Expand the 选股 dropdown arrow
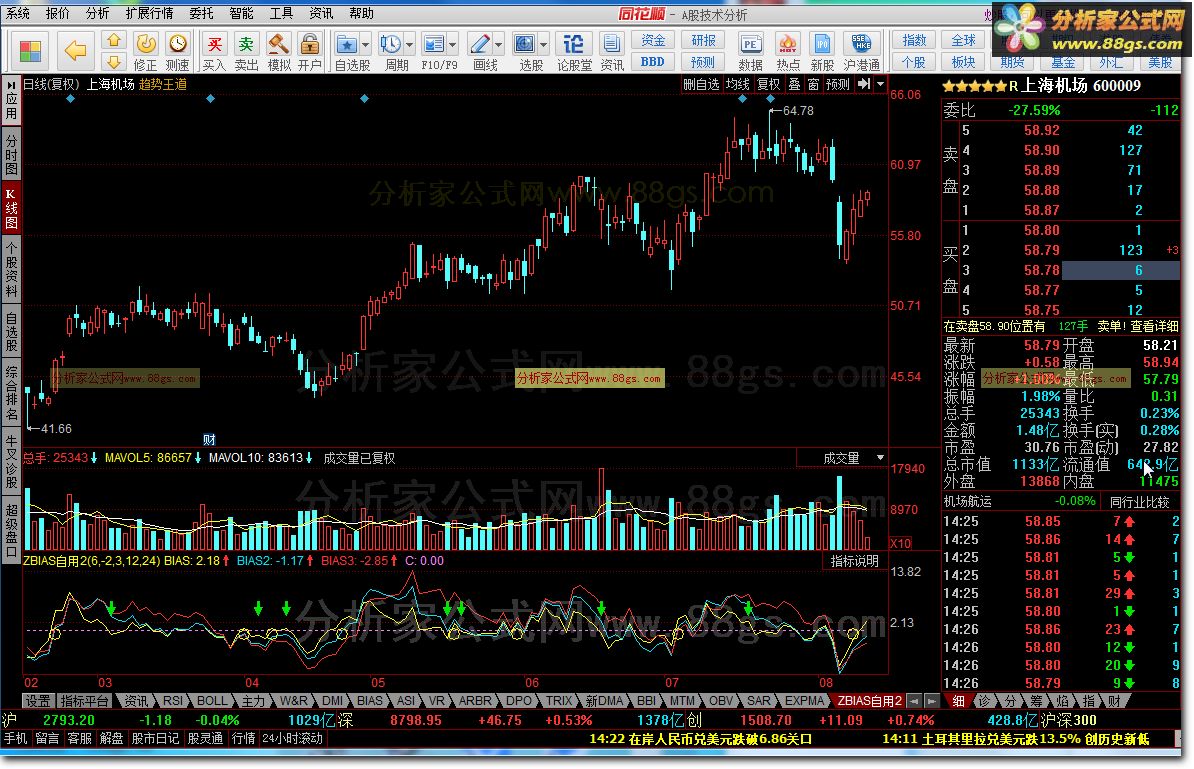The width and height of the screenshot is (1194, 769). 544,44
